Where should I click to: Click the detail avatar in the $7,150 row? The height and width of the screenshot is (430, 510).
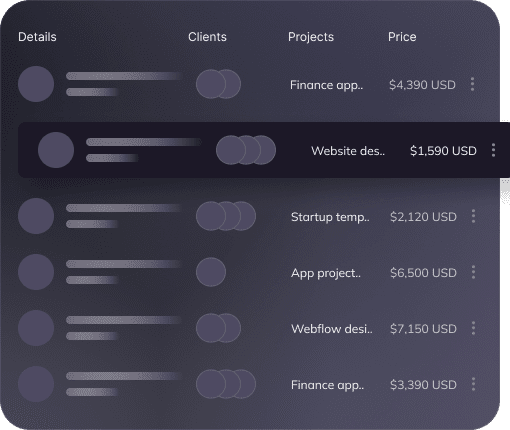(x=36, y=328)
